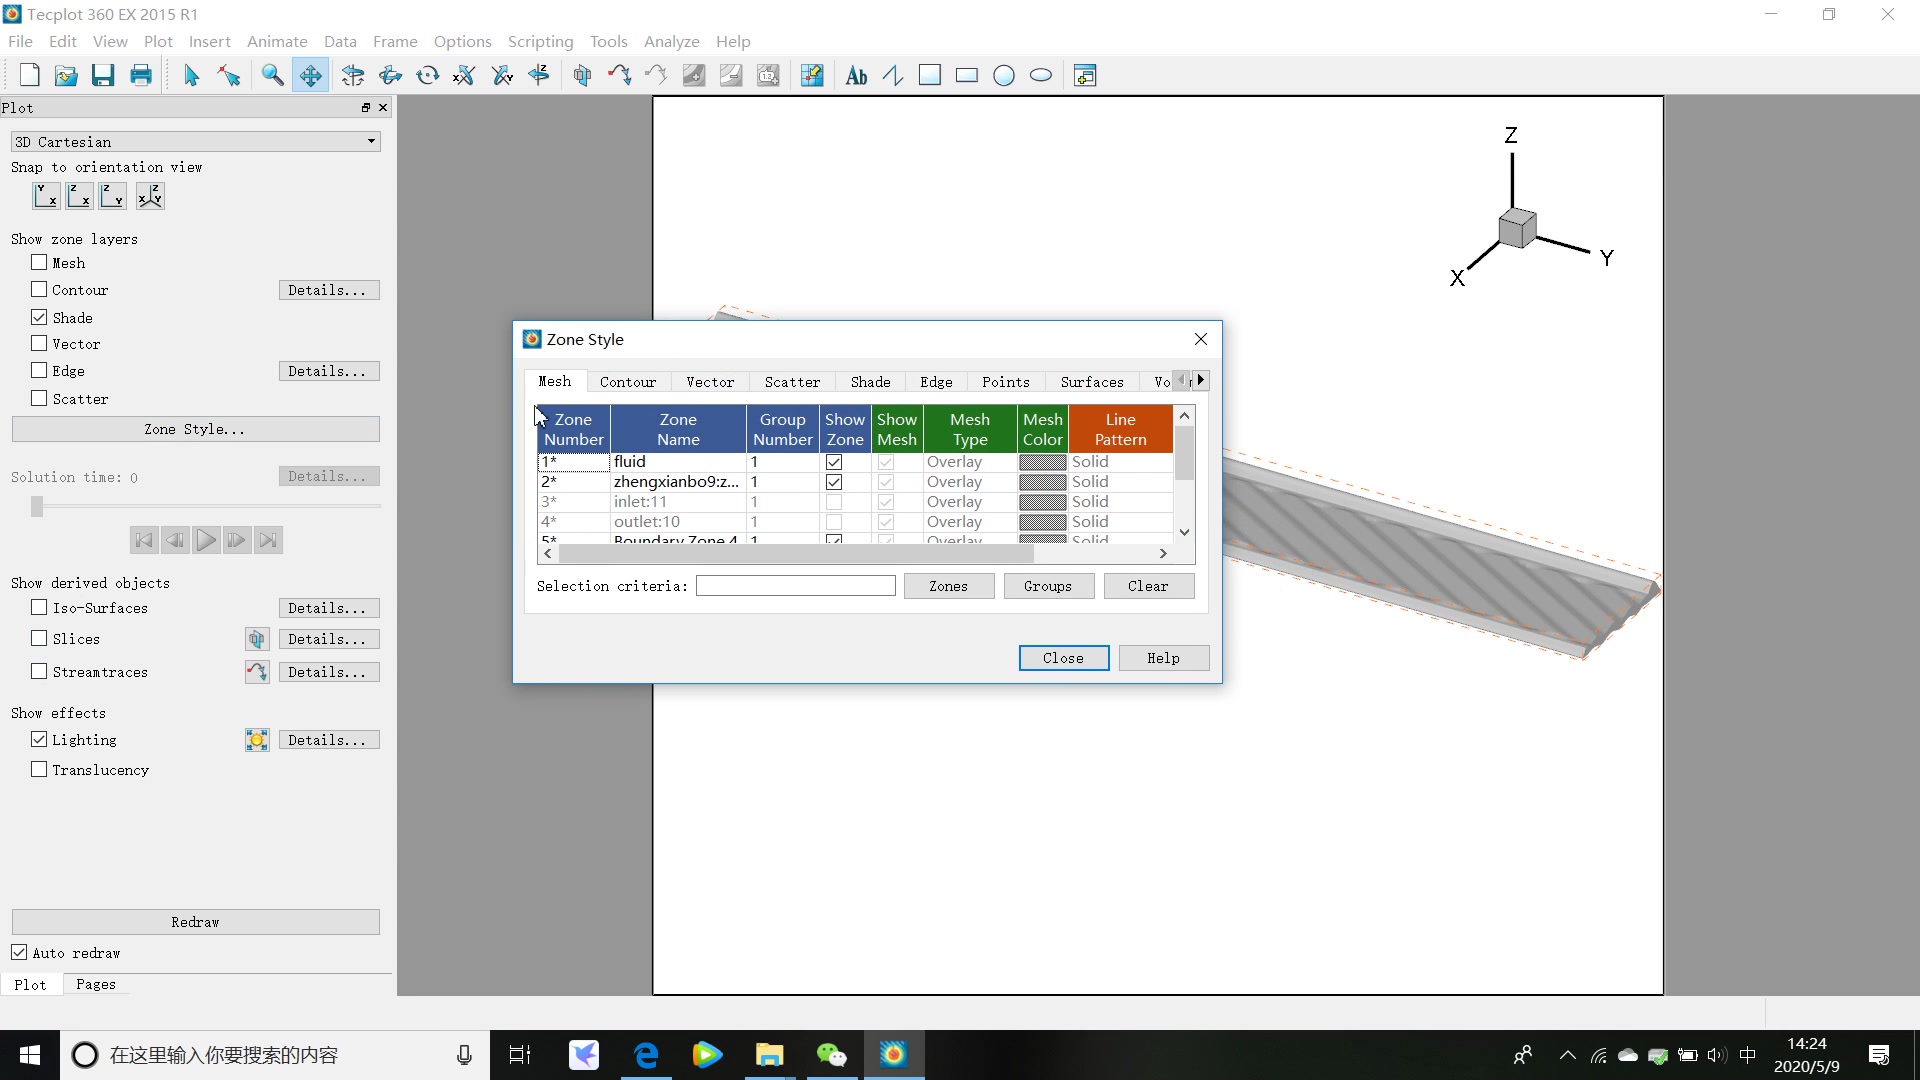Click the Add Text tool

tap(856, 76)
